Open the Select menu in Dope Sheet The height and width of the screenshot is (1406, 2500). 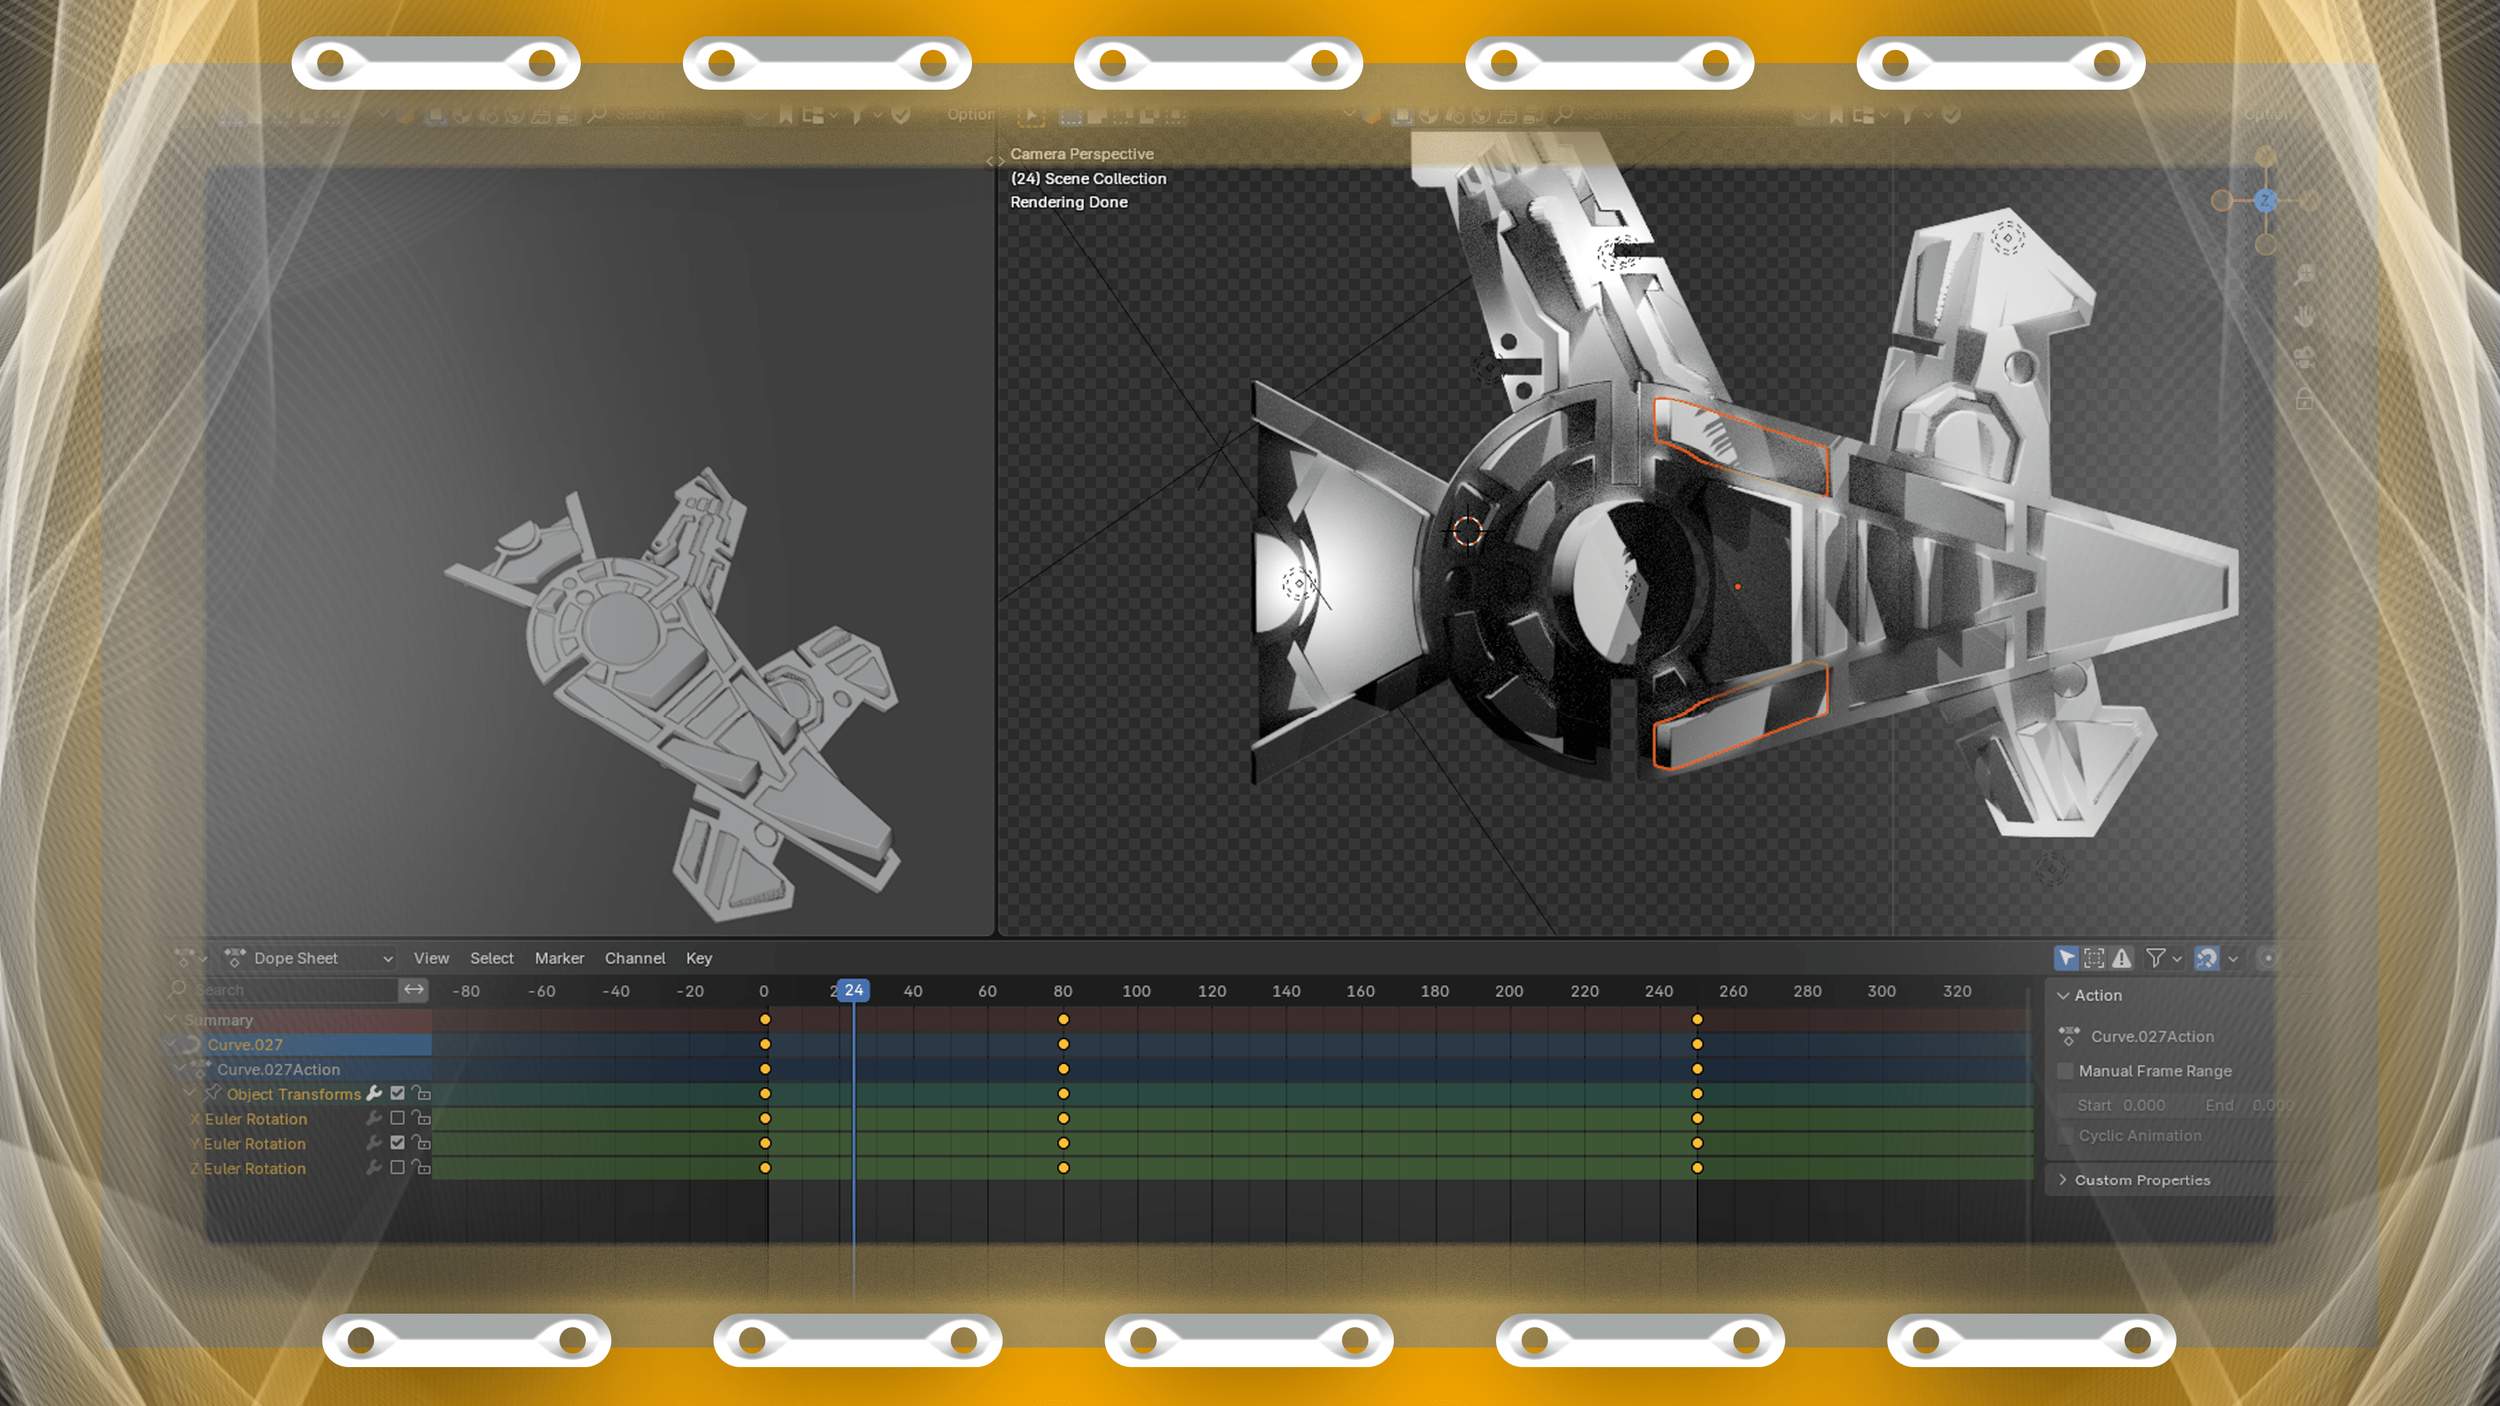491,958
